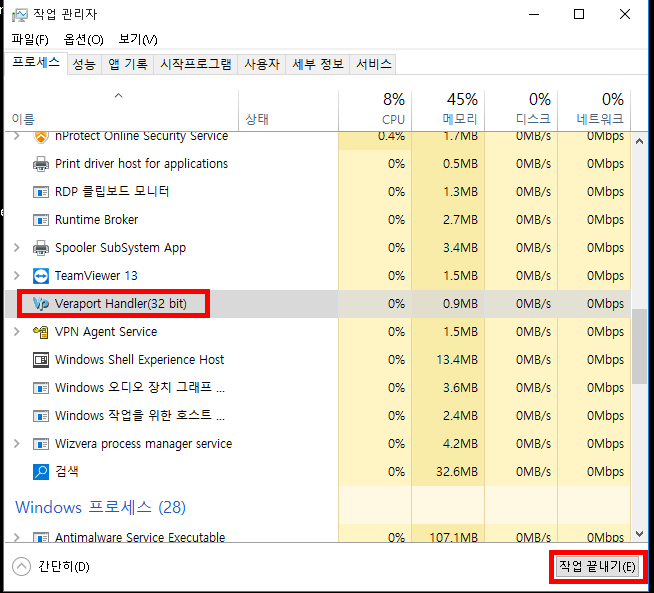The width and height of the screenshot is (654, 593).
Task: Click the 4.2MB memory value
Action: pyautogui.click(x=460, y=444)
